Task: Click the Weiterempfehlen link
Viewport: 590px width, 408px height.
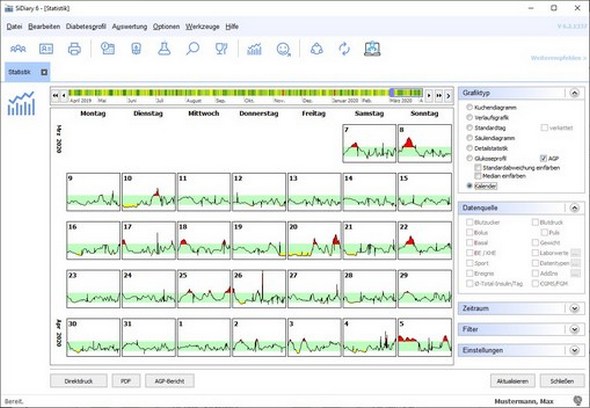Action: [x=558, y=58]
